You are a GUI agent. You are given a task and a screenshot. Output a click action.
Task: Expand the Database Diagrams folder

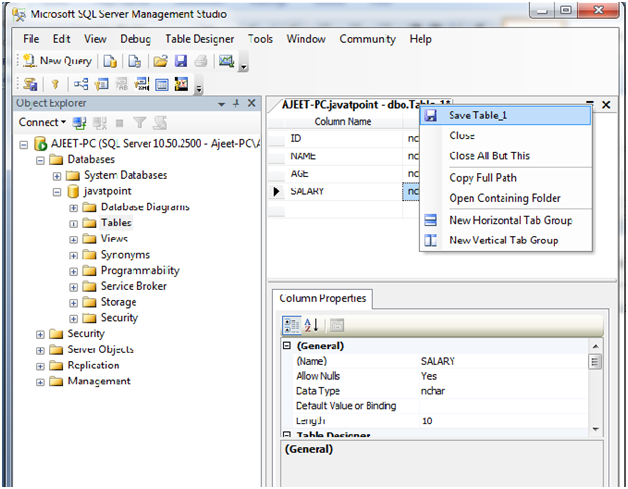[x=73, y=208]
